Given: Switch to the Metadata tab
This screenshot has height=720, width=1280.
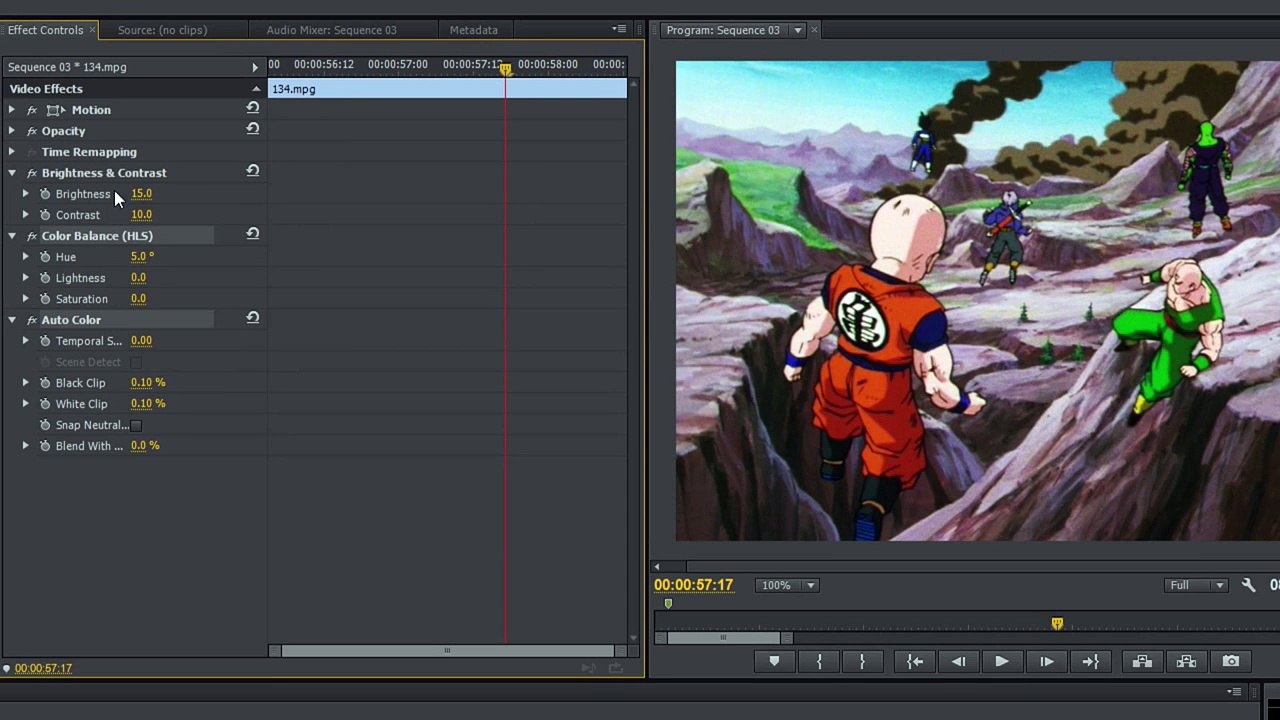Looking at the screenshot, I should tap(473, 30).
